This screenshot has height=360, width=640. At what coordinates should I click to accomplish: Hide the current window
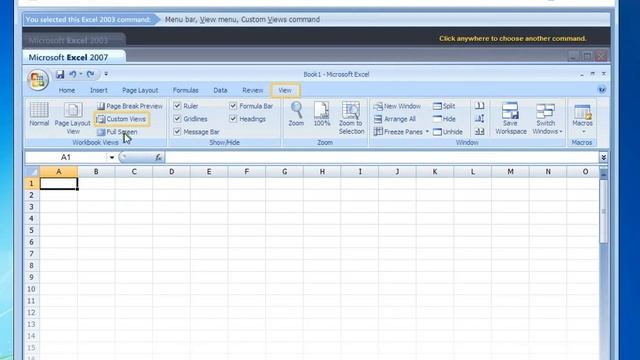(x=444, y=119)
